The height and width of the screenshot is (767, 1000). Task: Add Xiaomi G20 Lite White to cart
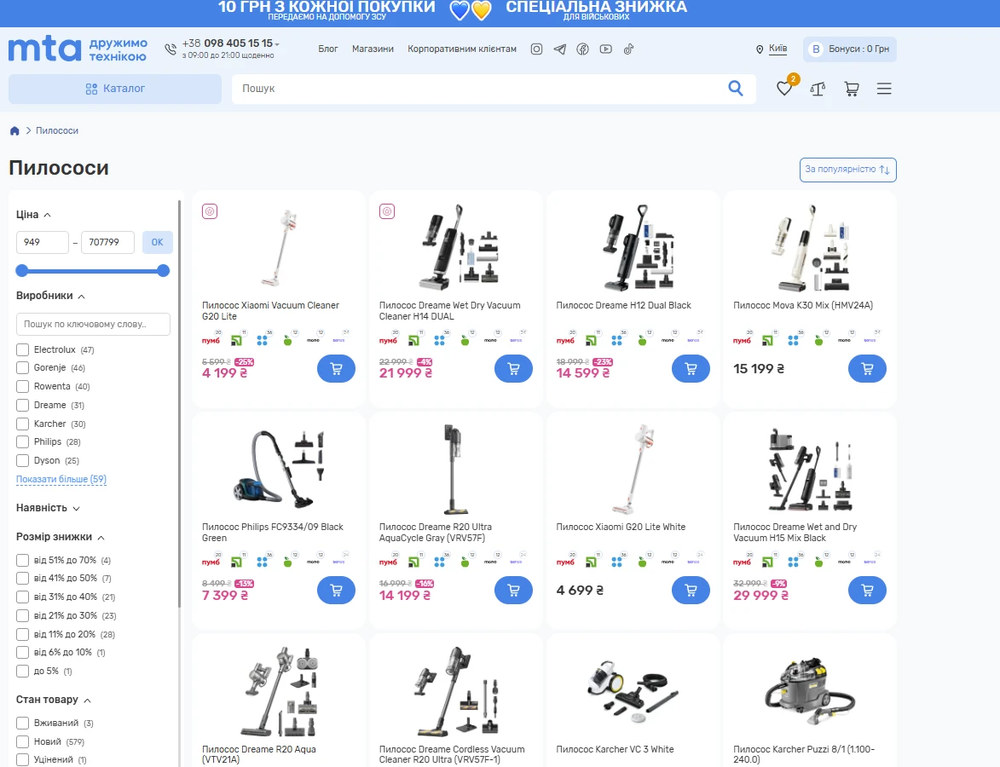click(x=691, y=590)
